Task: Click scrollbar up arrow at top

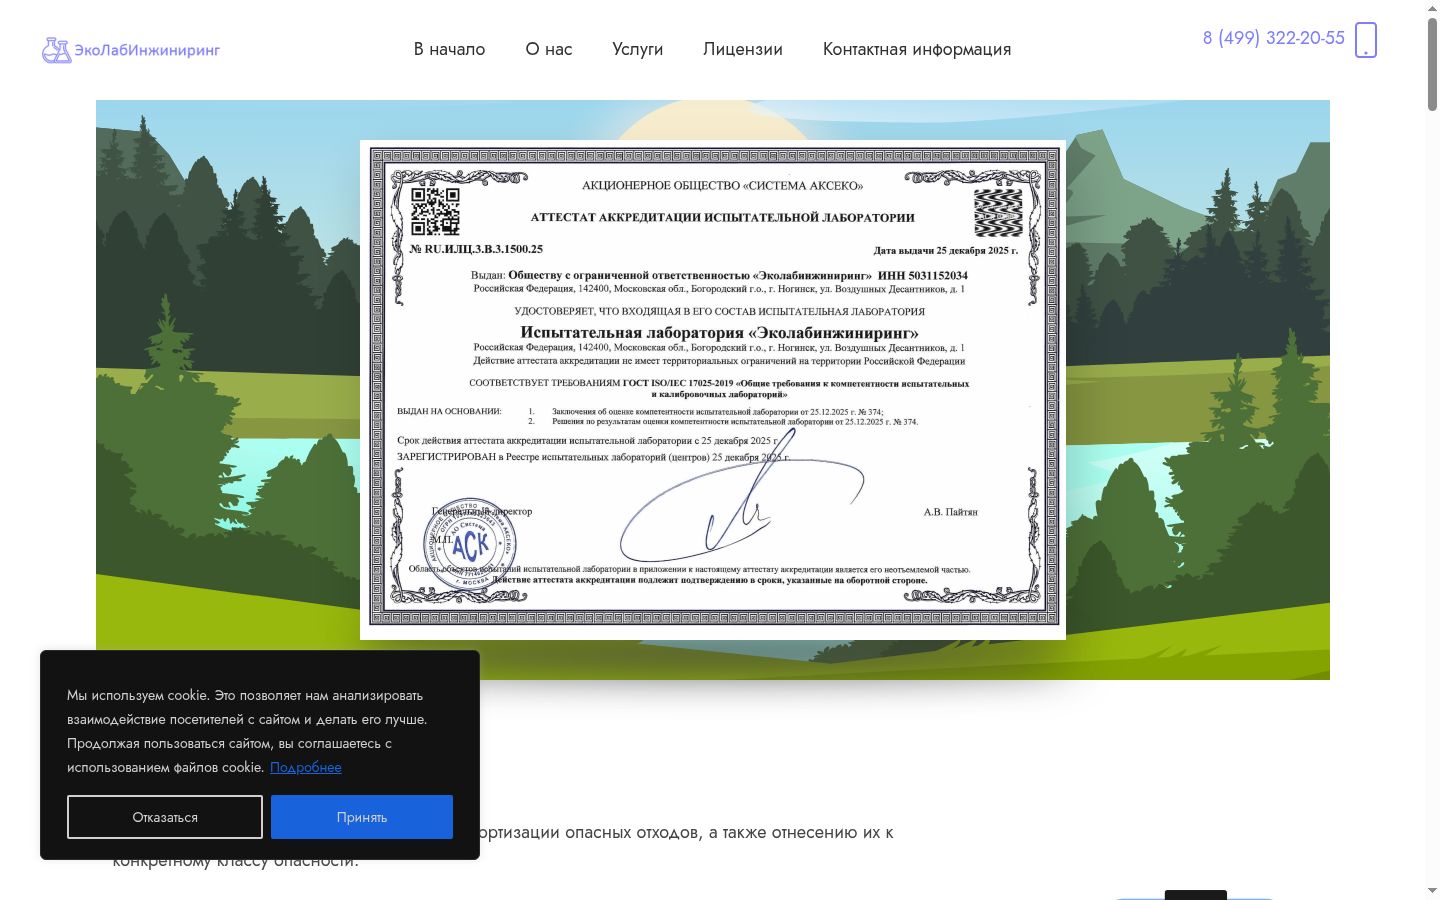Action: click(x=1432, y=7)
